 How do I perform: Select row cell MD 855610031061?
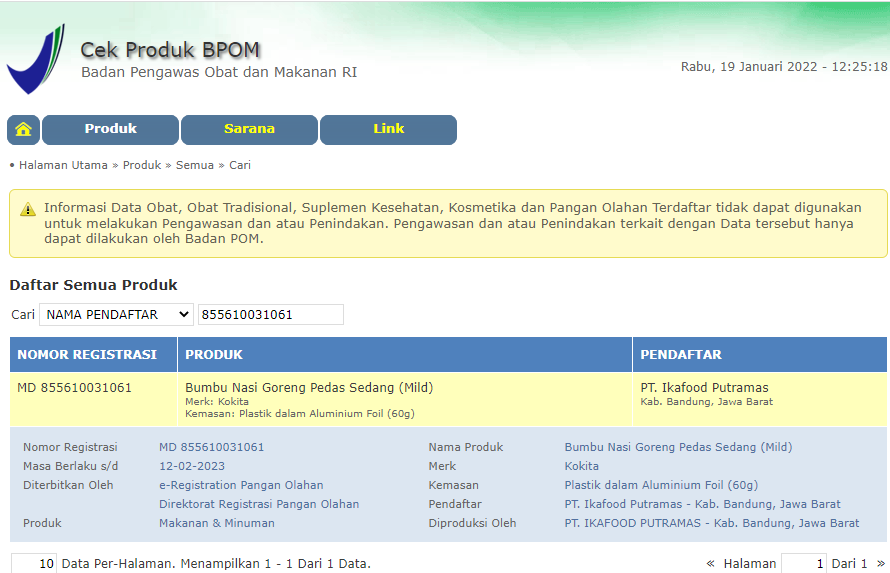[74, 387]
